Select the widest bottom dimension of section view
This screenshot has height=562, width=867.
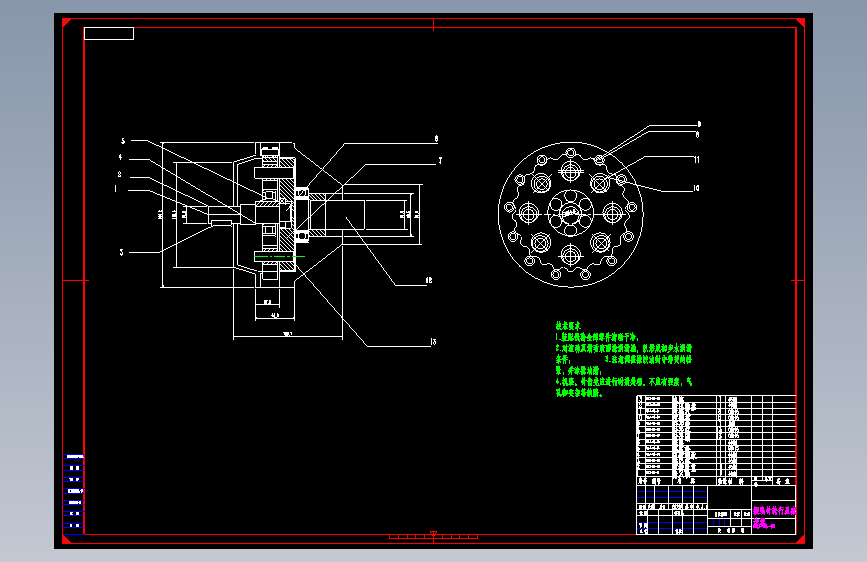tap(288, 336)
